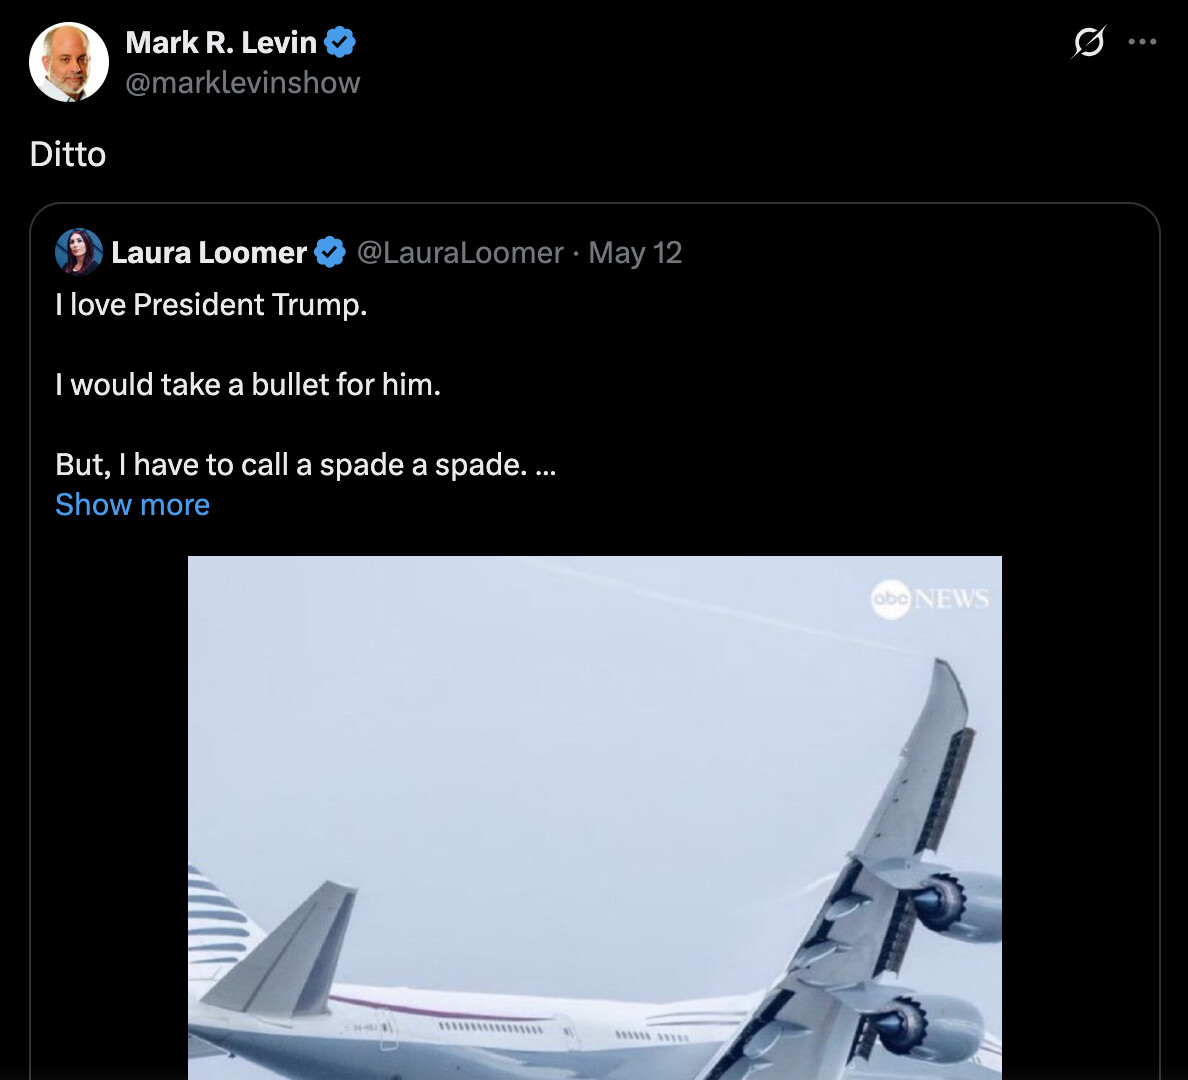Open the Mark R. Levin display name
Screen dimensions: 1188x1080
pos(221,43)
